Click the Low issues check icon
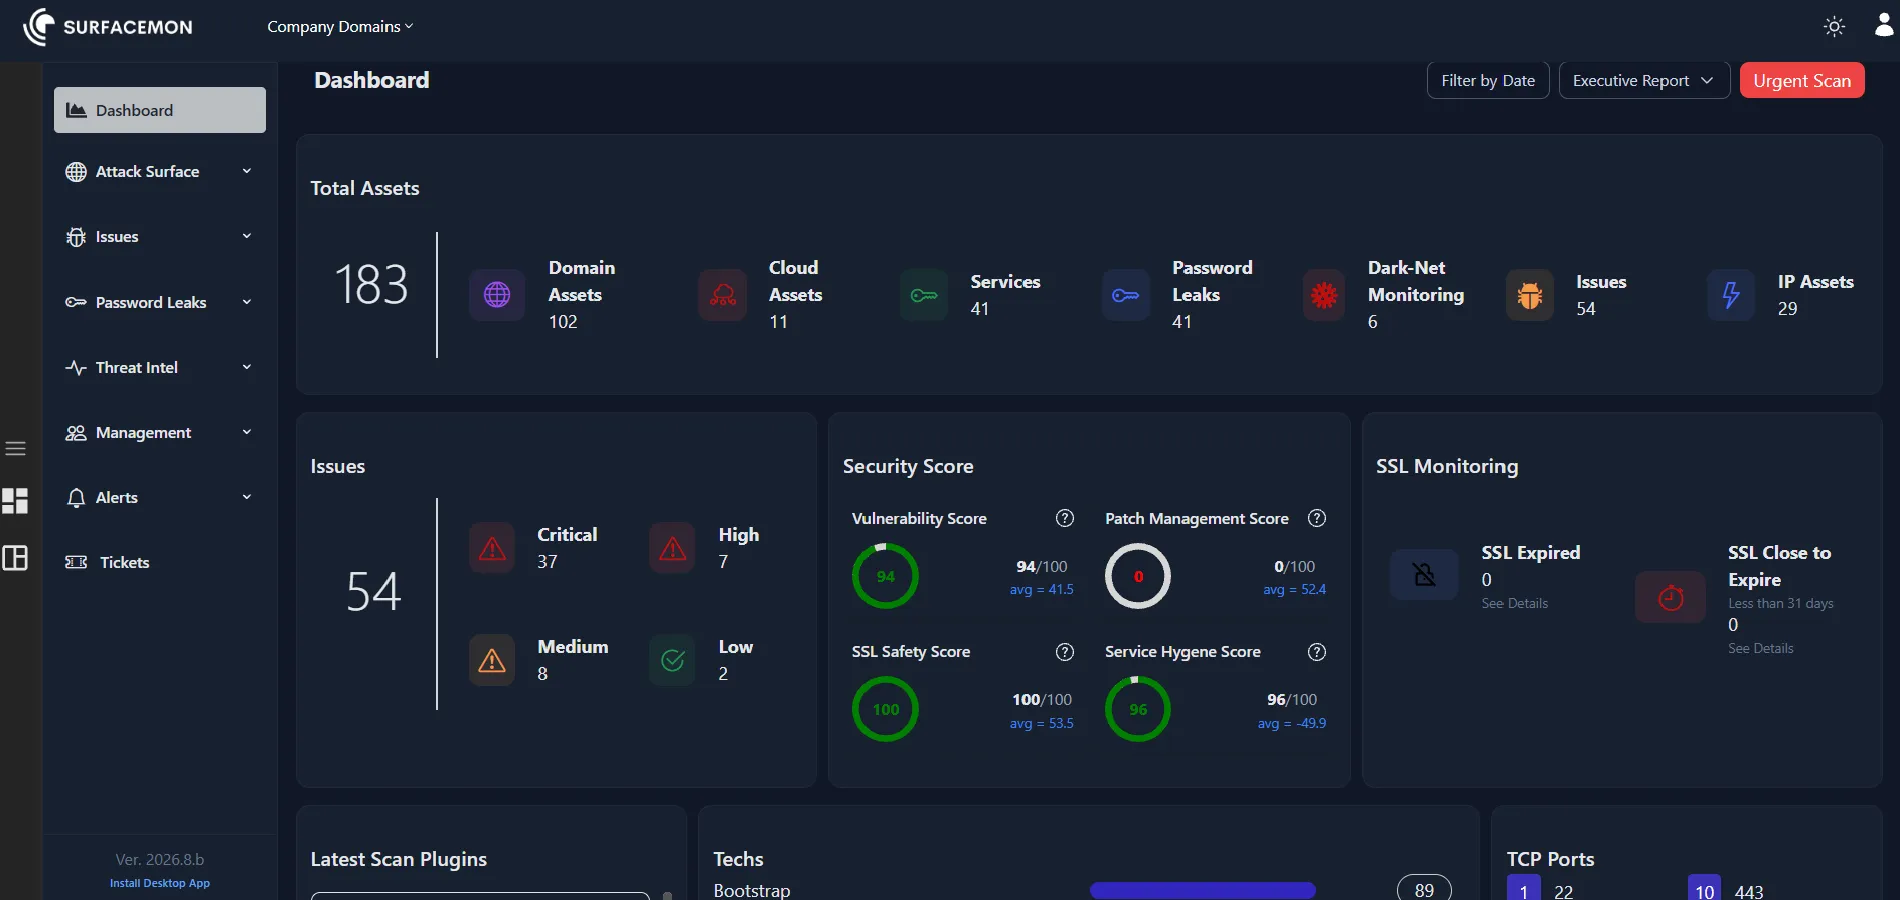Viewport: 1900px width, 900px height. tap(673, 660)
